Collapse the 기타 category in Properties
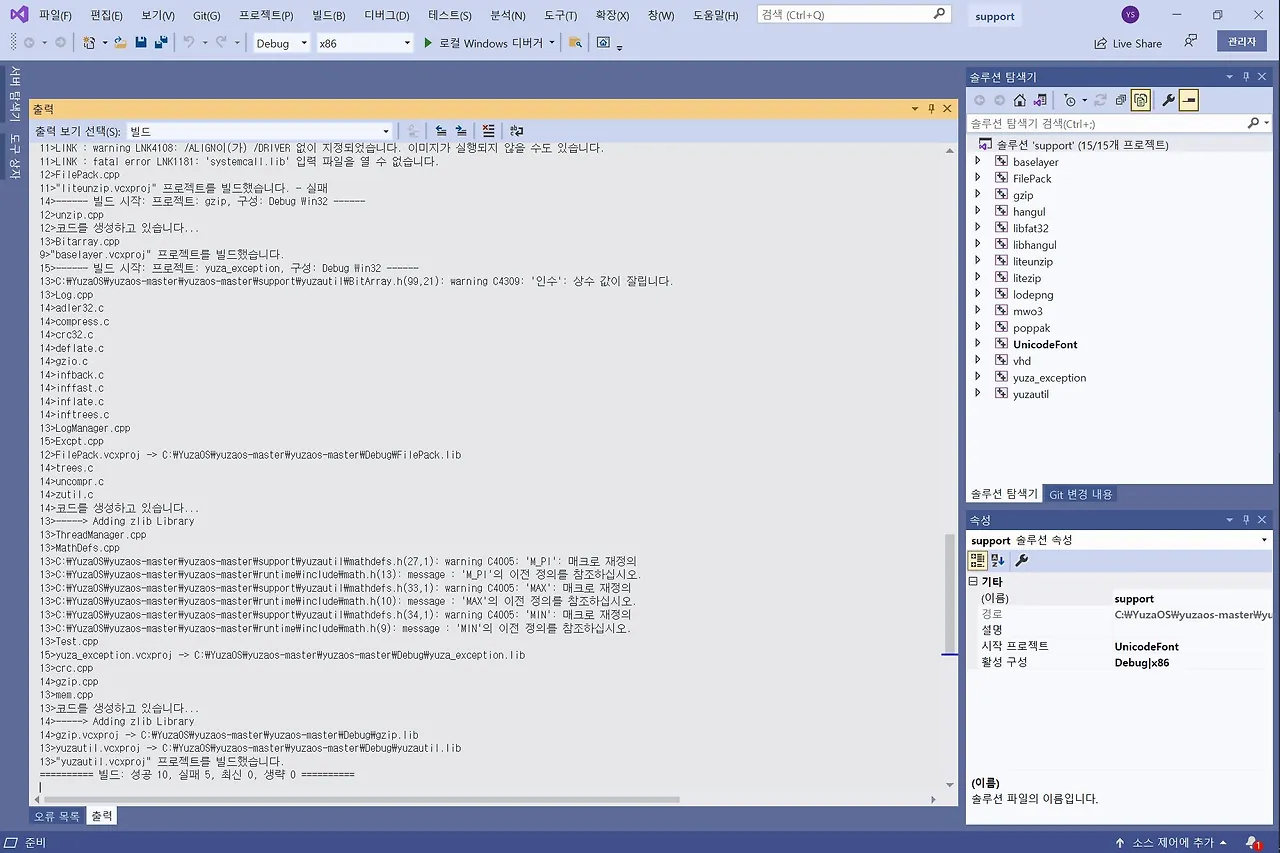 click(x=973, y=581)
